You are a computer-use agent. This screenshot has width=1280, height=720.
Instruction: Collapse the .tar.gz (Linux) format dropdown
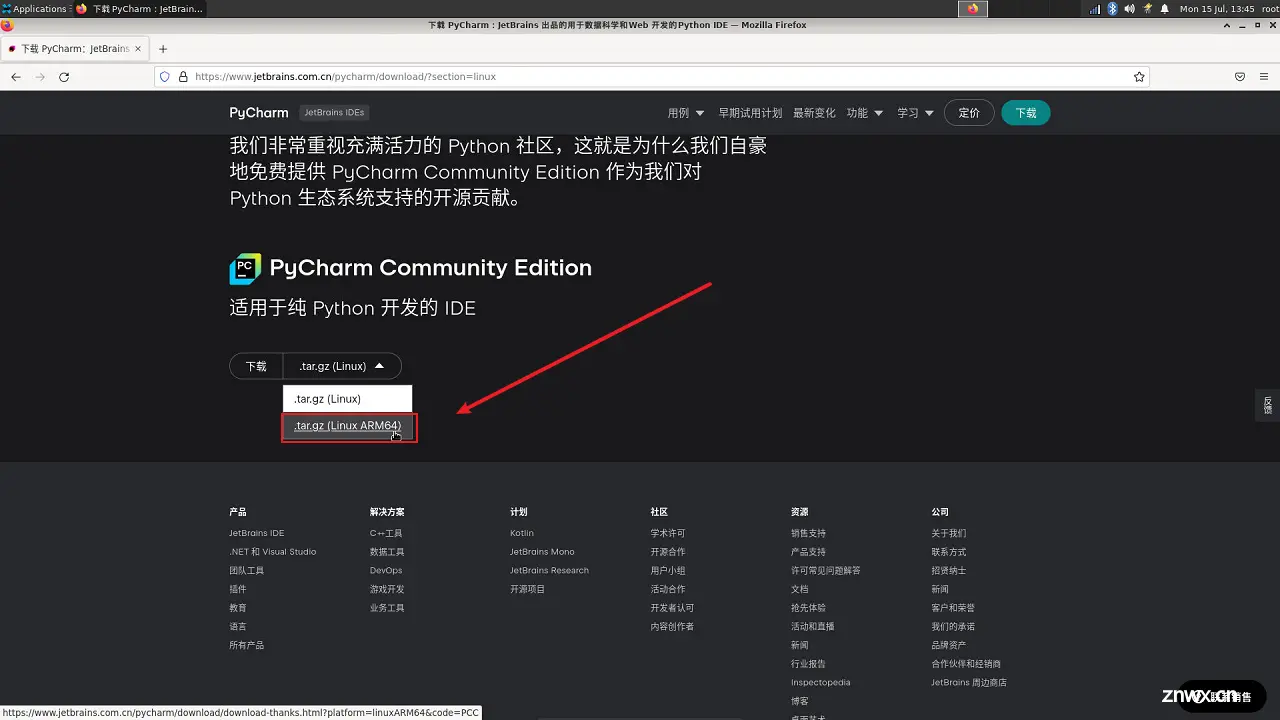click(342, 366)
